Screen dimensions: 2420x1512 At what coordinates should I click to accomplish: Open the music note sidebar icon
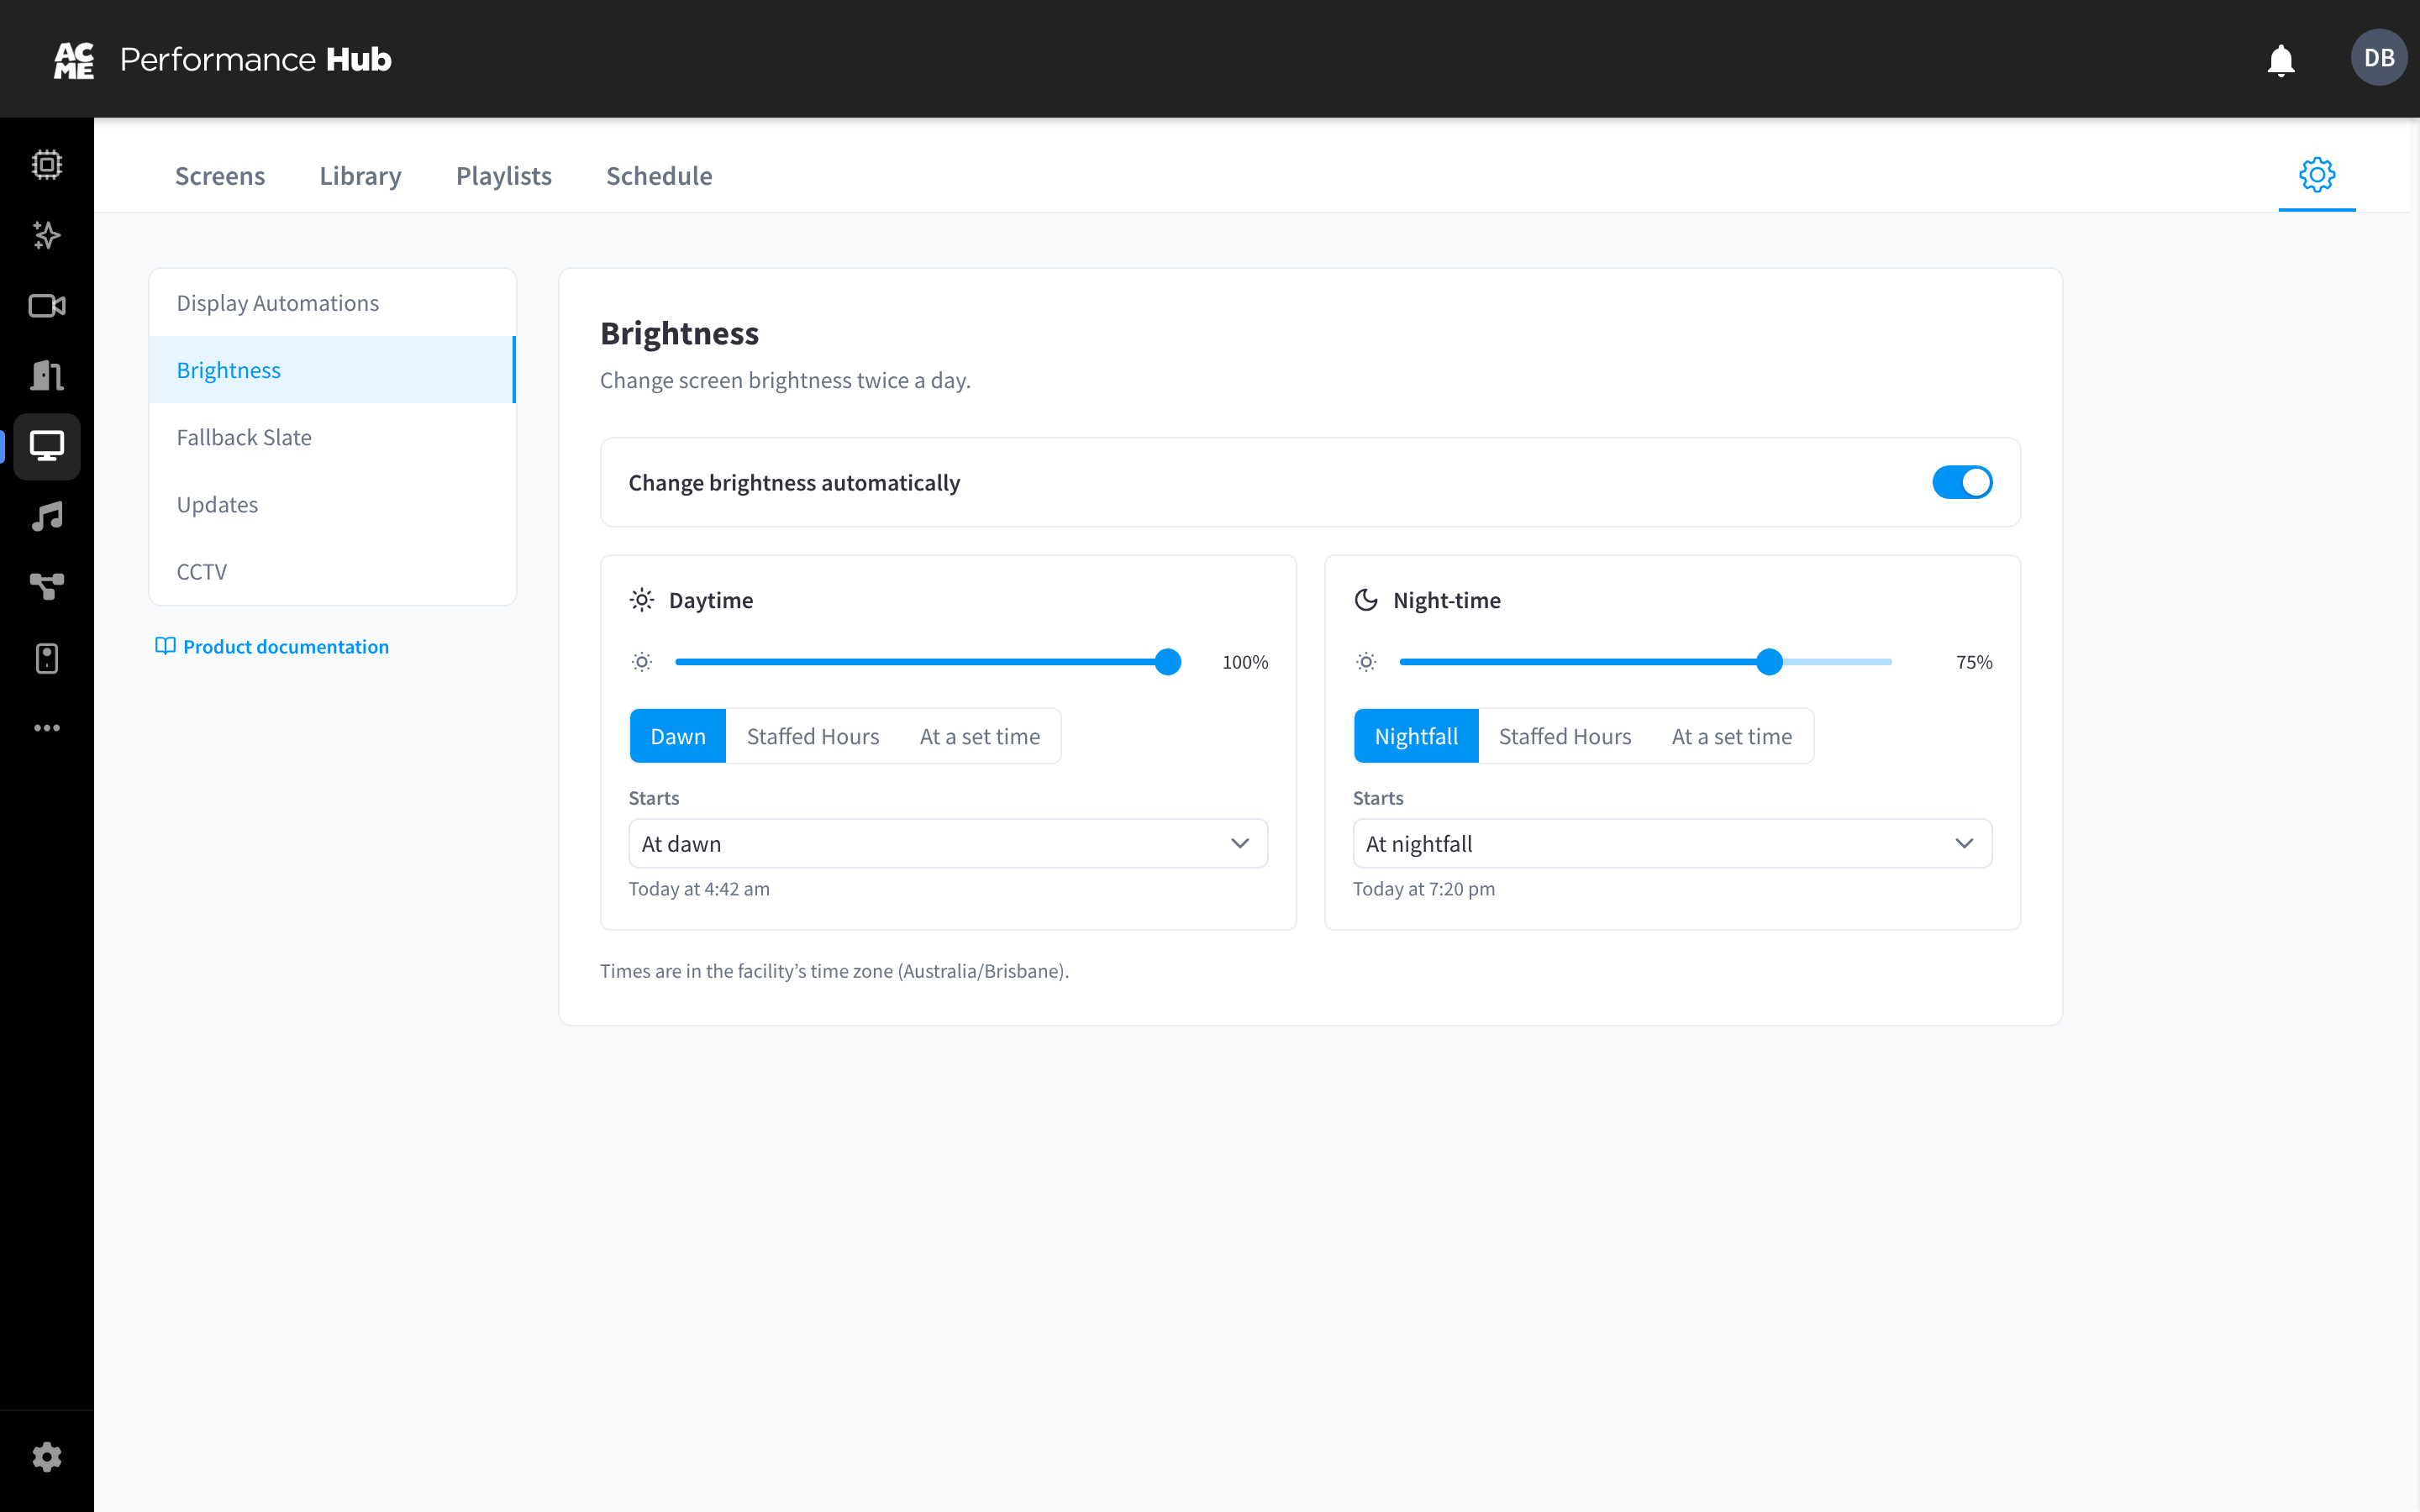pos(46,517)
